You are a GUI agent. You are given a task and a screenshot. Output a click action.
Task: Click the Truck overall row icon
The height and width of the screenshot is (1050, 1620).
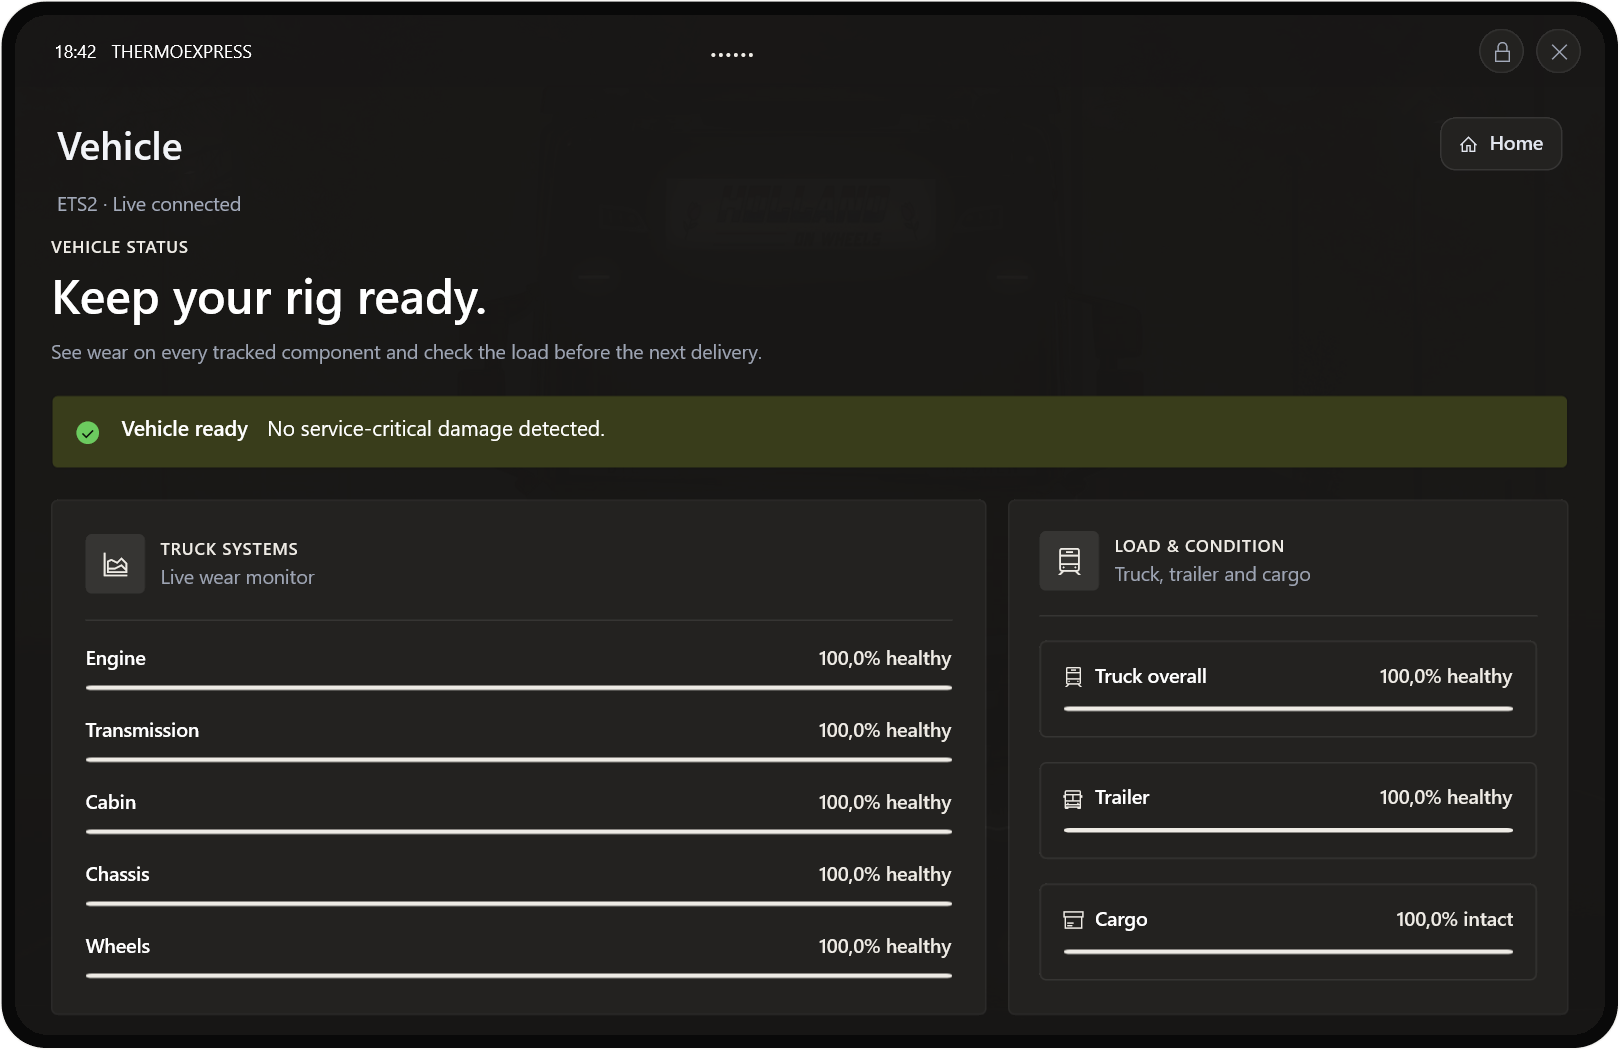point(1073,677)
